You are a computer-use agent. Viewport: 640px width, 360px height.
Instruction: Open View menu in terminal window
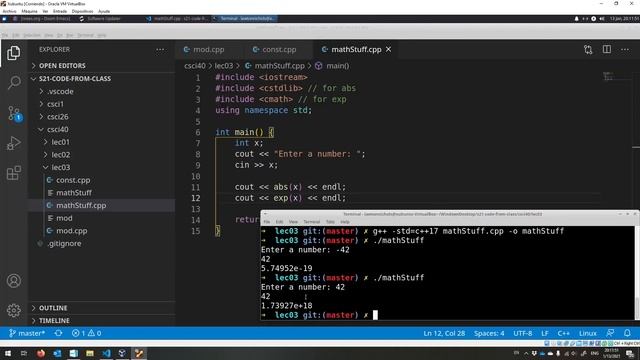pyautogui.click(x=293, y=222)
